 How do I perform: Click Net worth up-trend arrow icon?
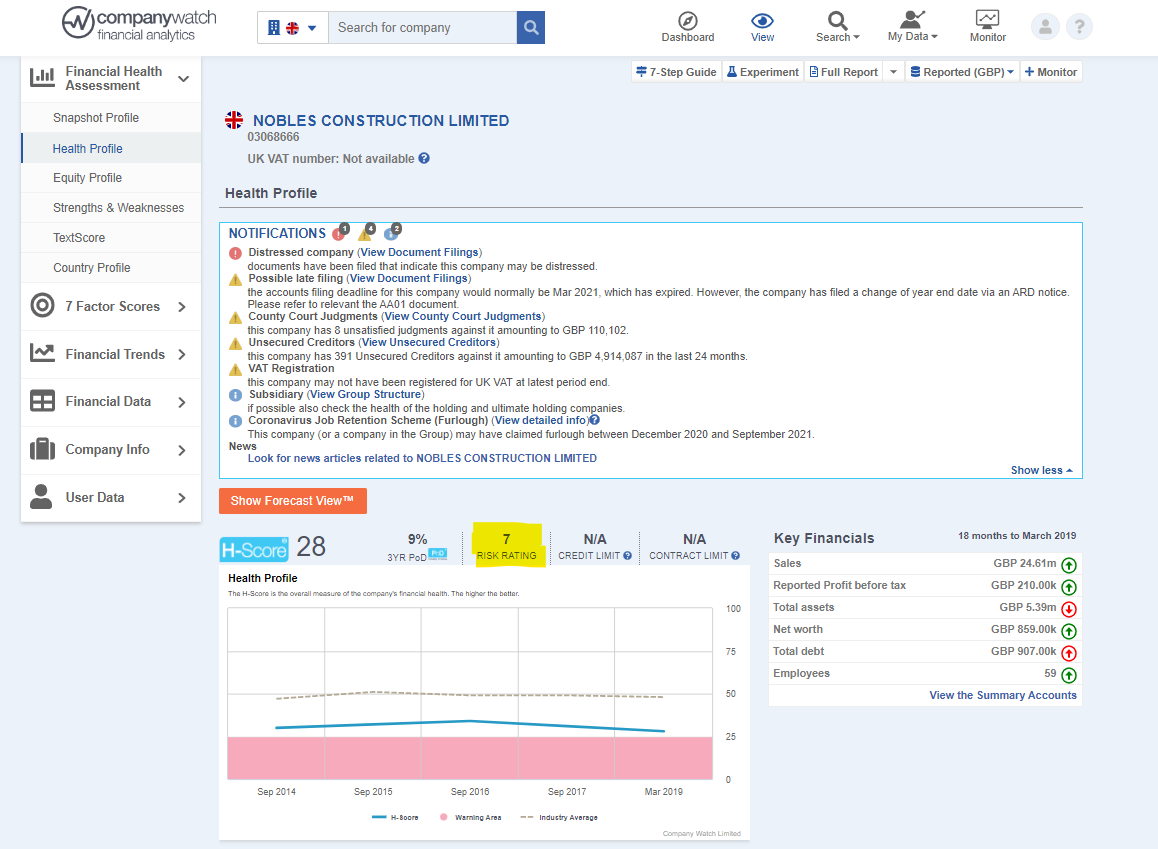coord(1069,631)
